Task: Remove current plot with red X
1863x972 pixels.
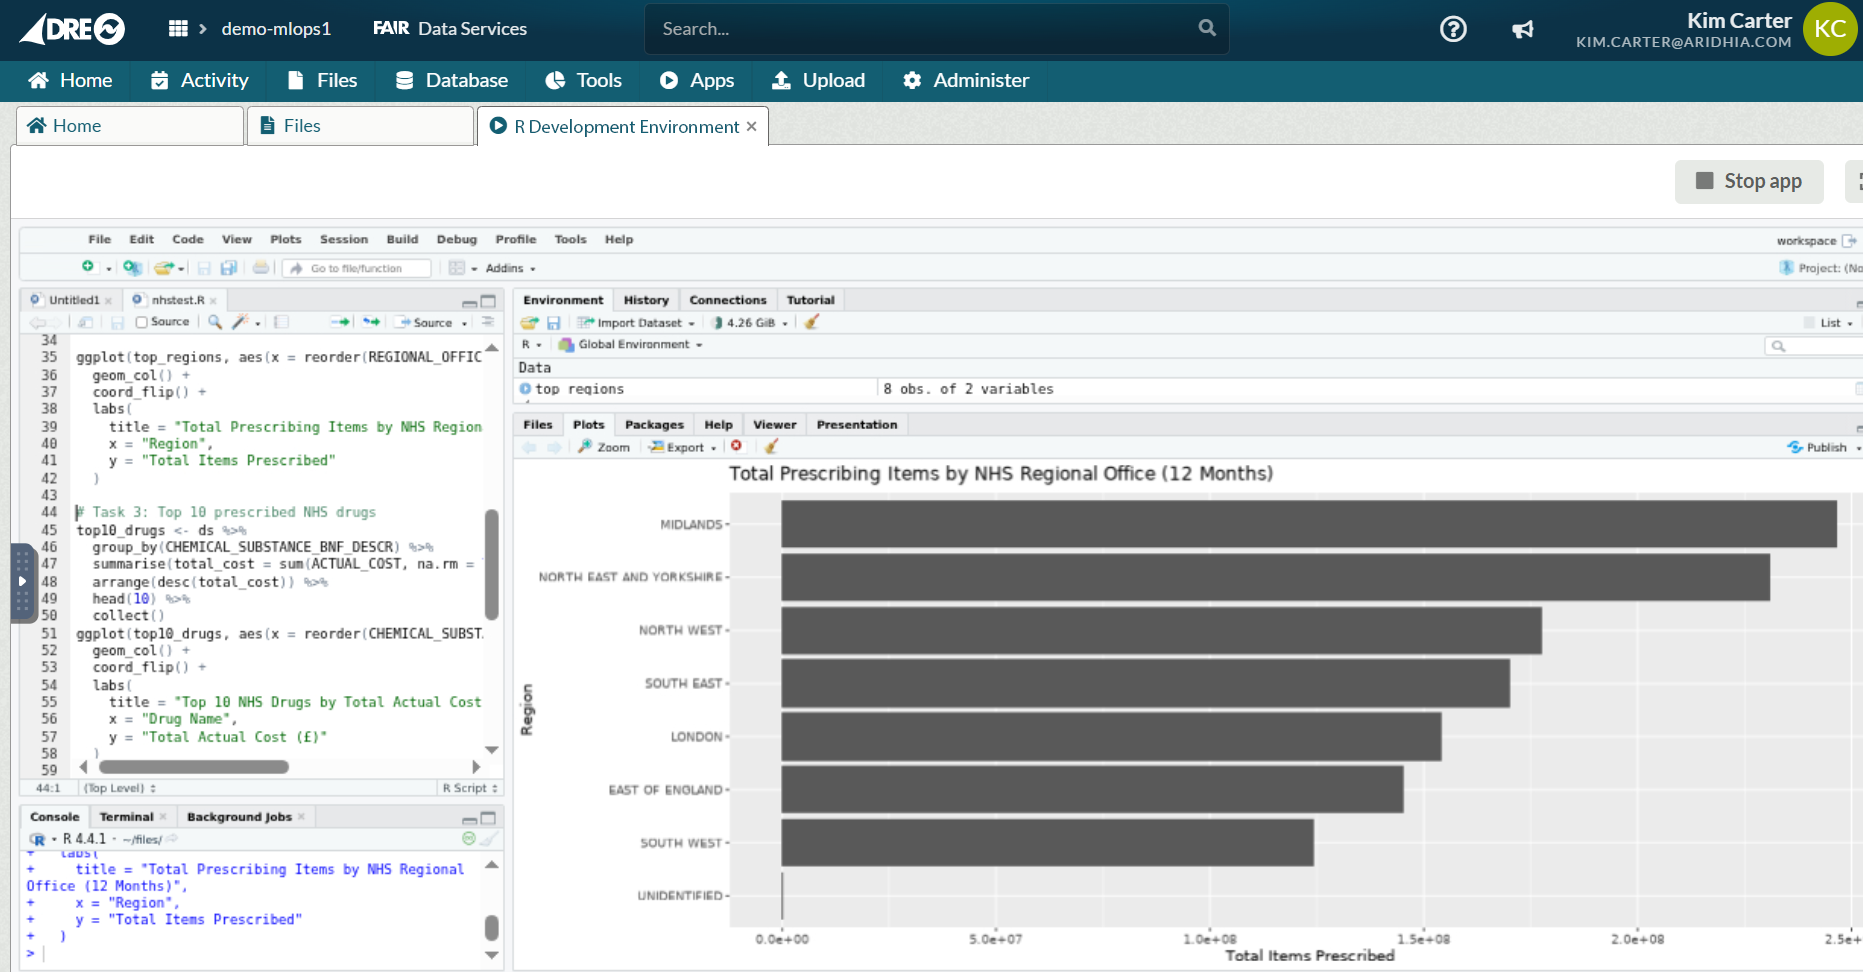Action: (x=737, y=447)
